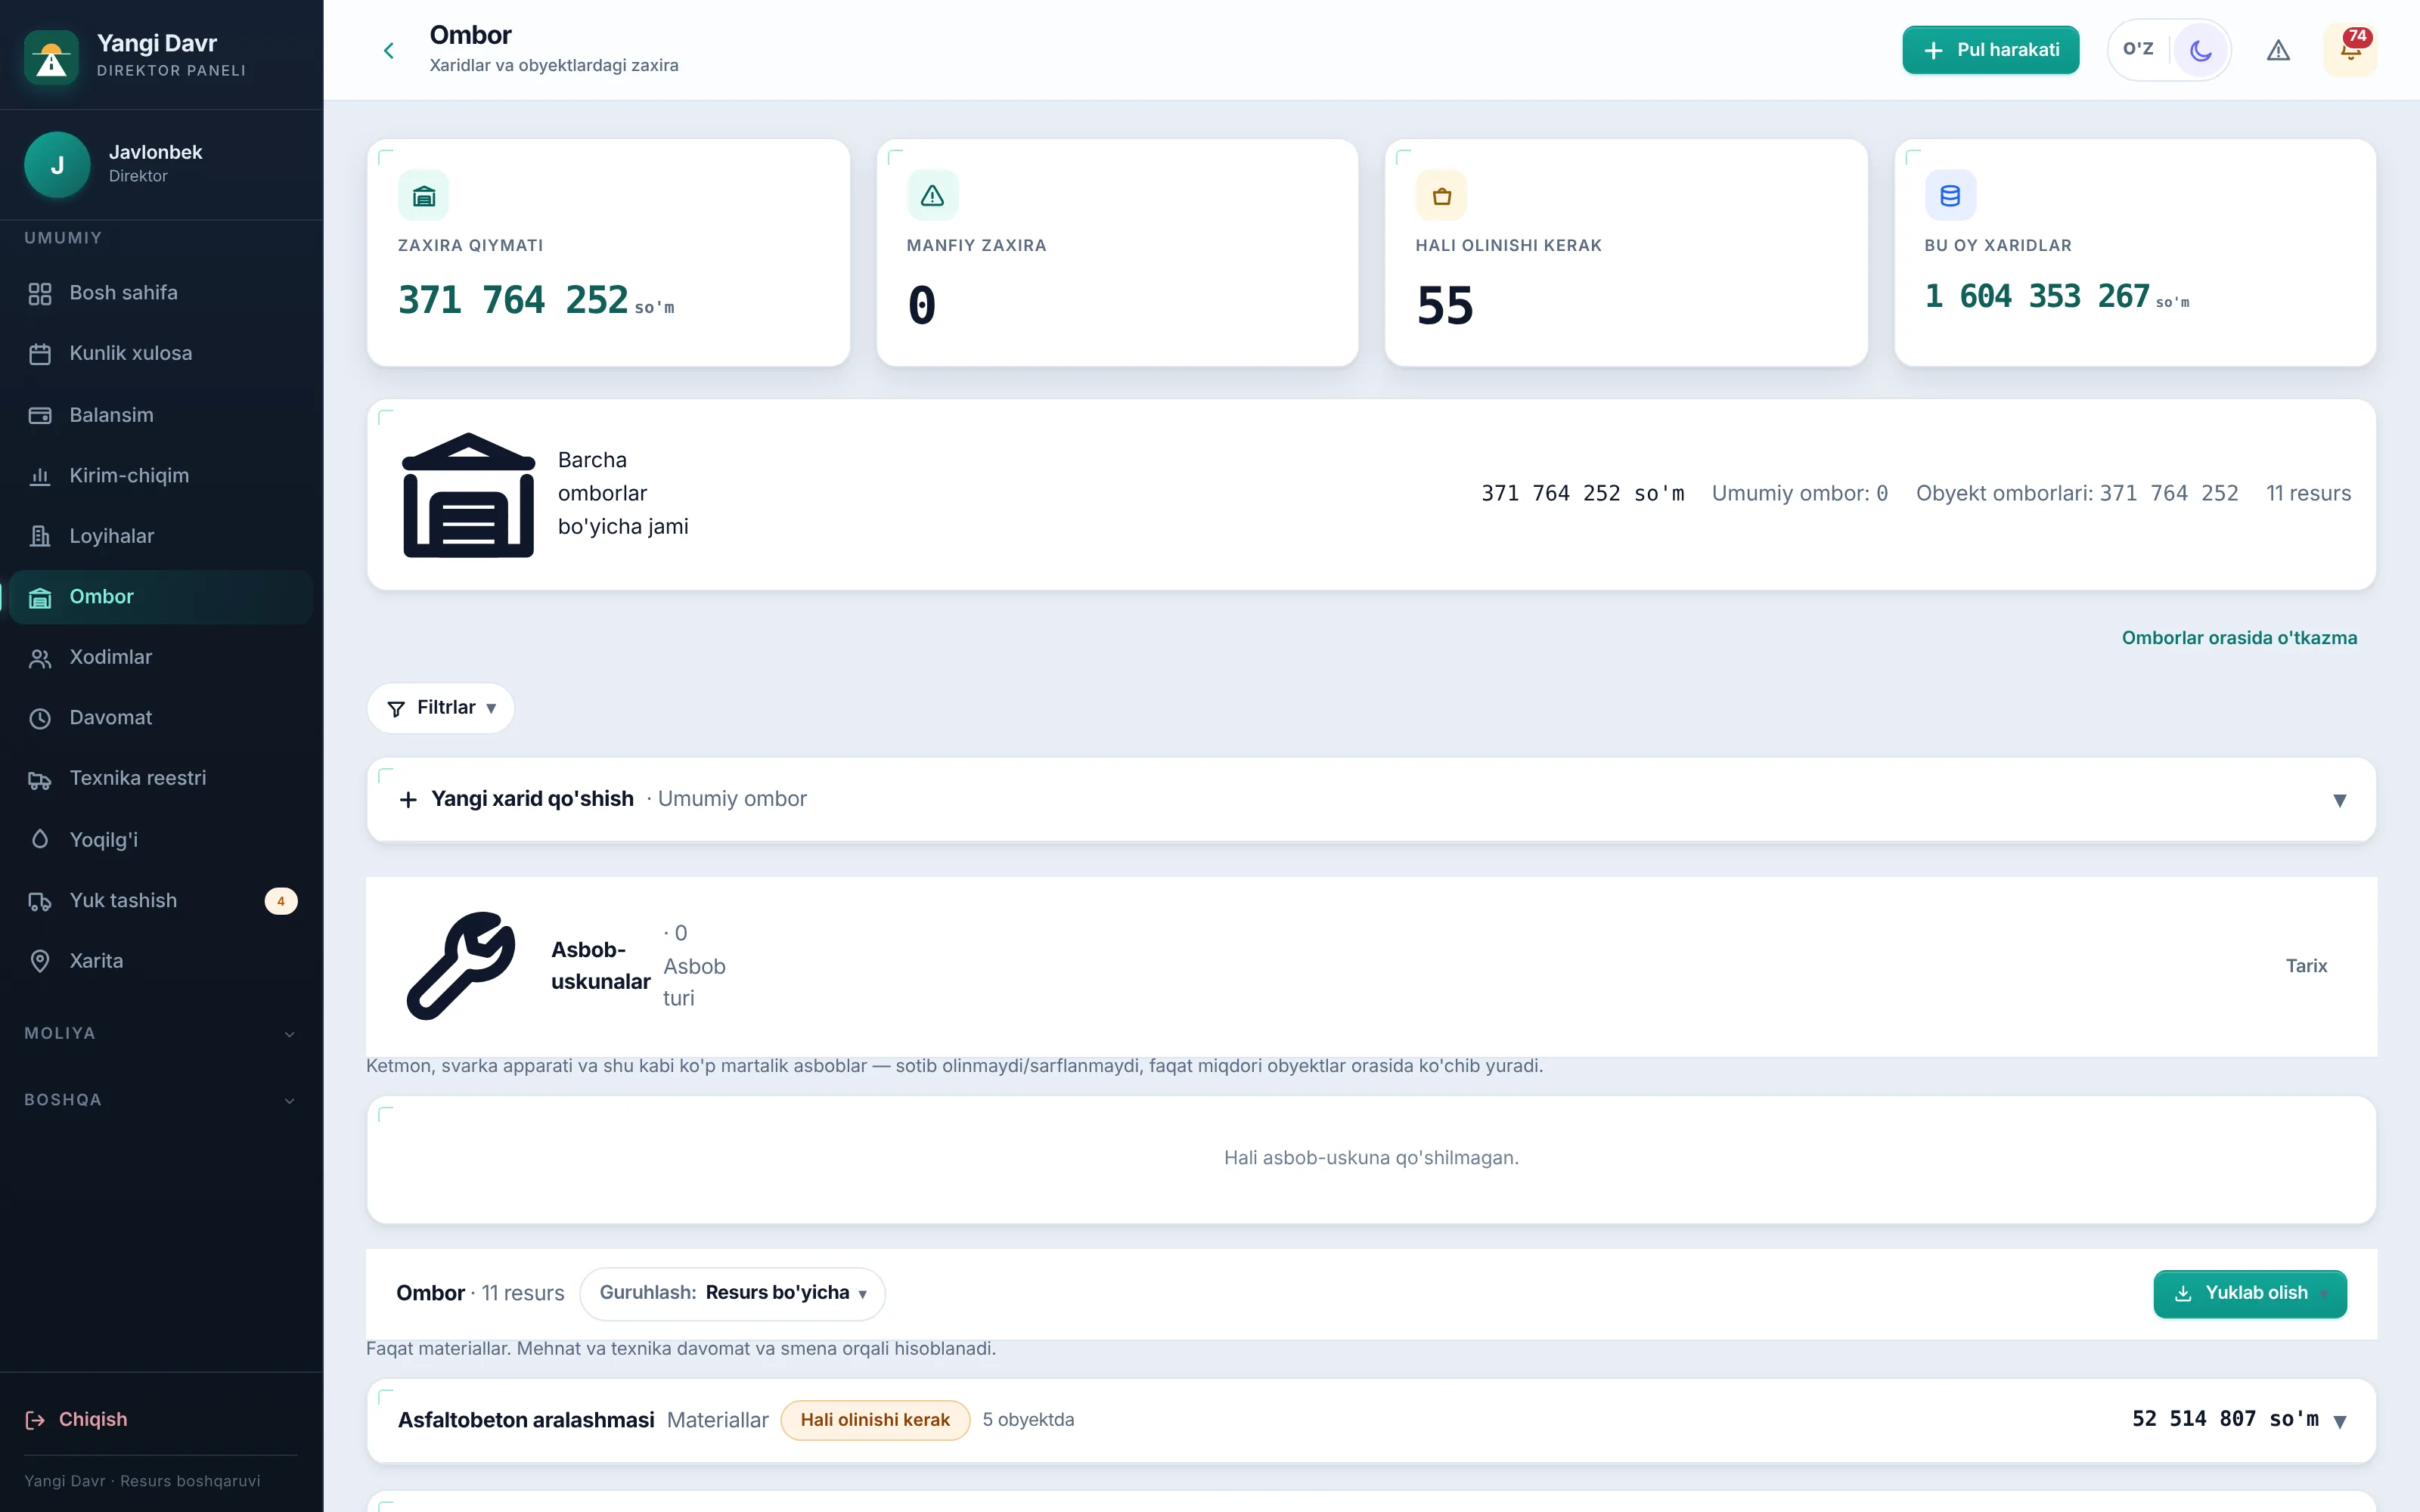Click the Yuk tashish delivery icon

(40, 901)
